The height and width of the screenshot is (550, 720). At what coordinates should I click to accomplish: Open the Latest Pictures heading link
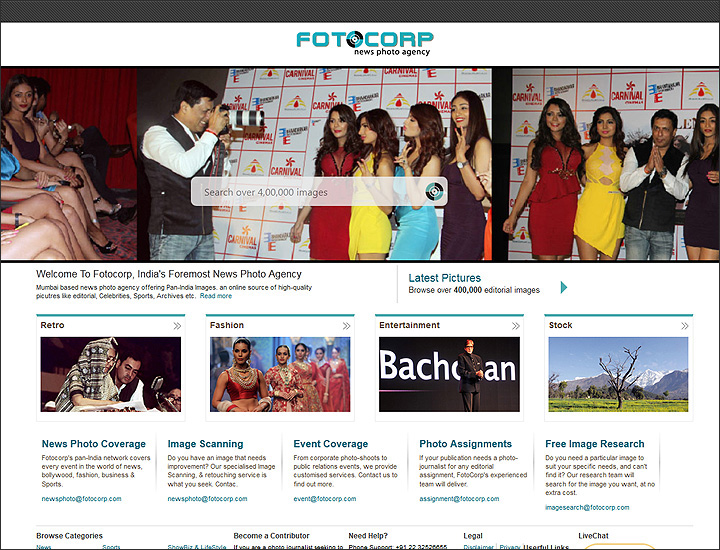(x=444, y=278)
